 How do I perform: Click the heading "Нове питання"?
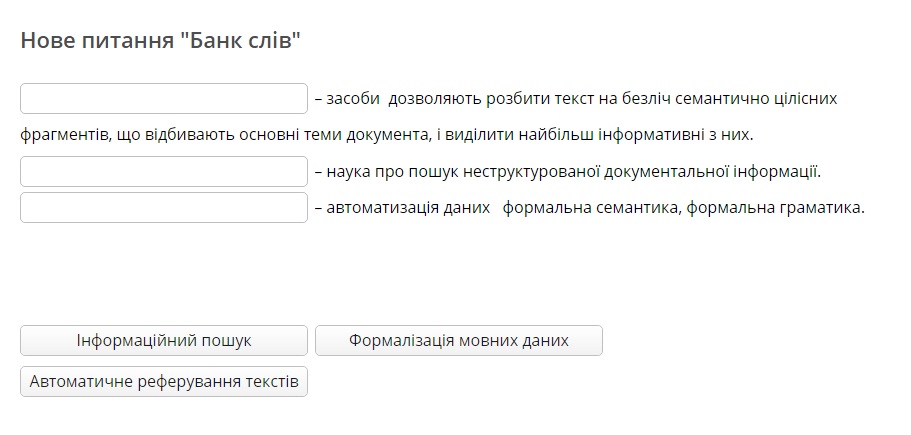point(96,41)
